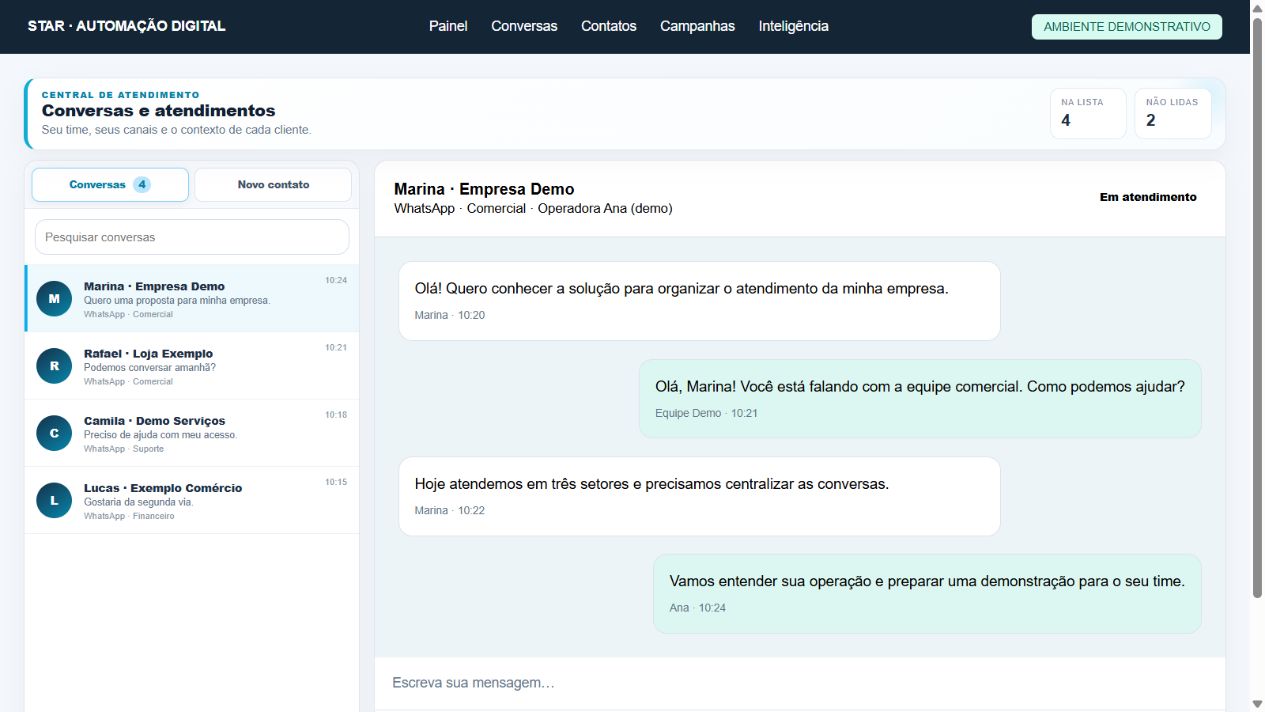Viewport: 1265px width, 712px height.
Task: Open the Painel menu item
Action: pyautogui.click(x=448, y=26)
